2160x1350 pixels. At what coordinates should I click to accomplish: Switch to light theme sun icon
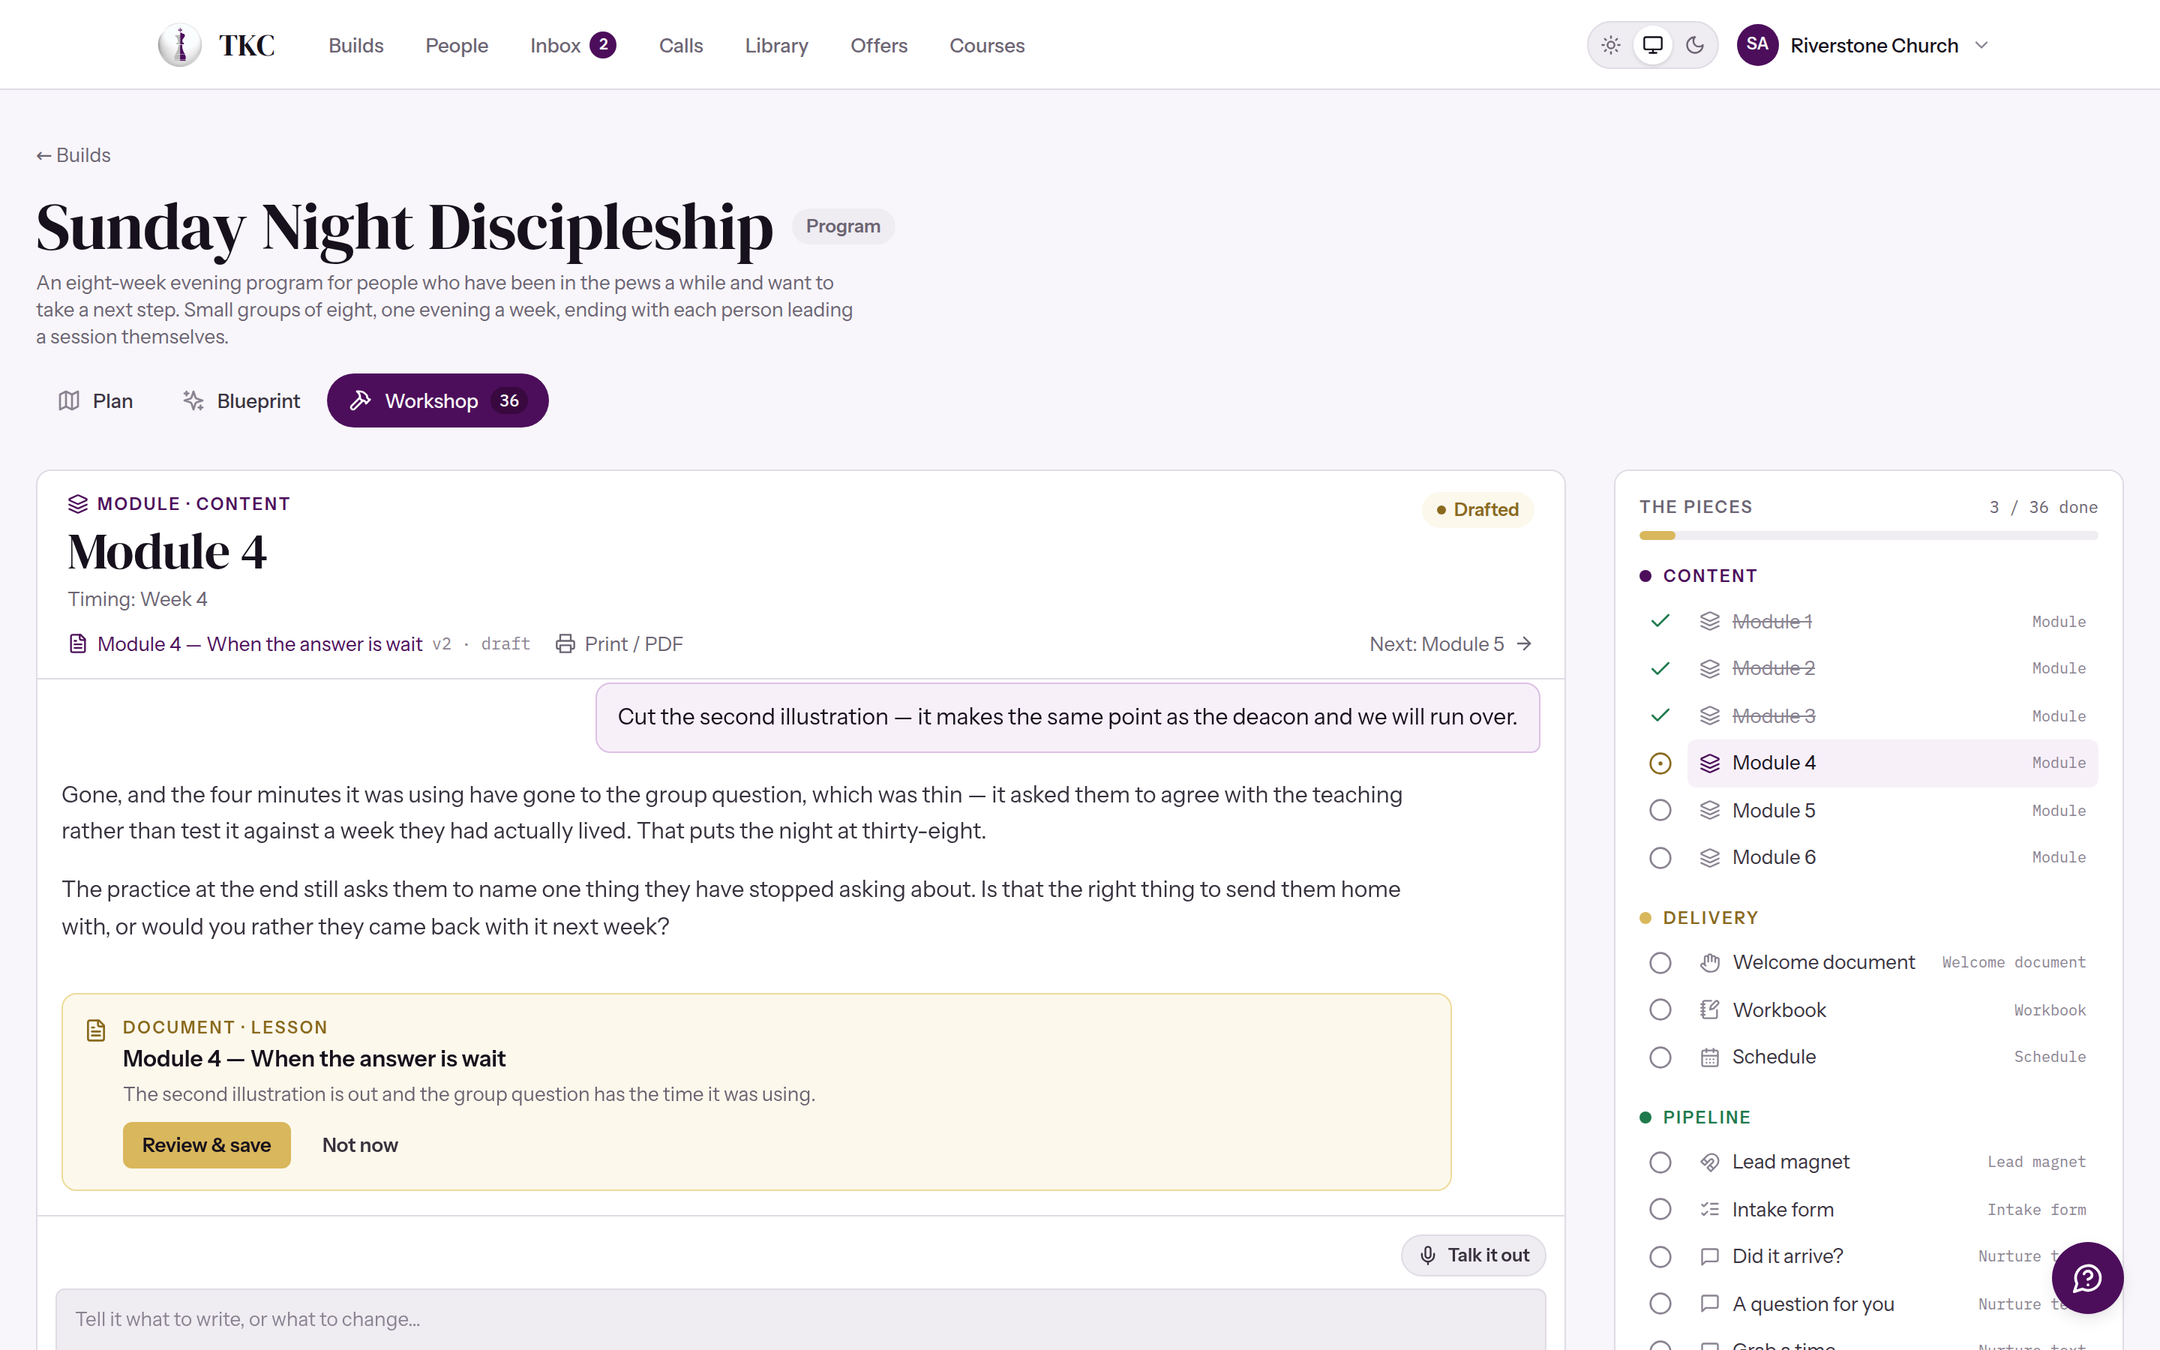point(1611,45)
